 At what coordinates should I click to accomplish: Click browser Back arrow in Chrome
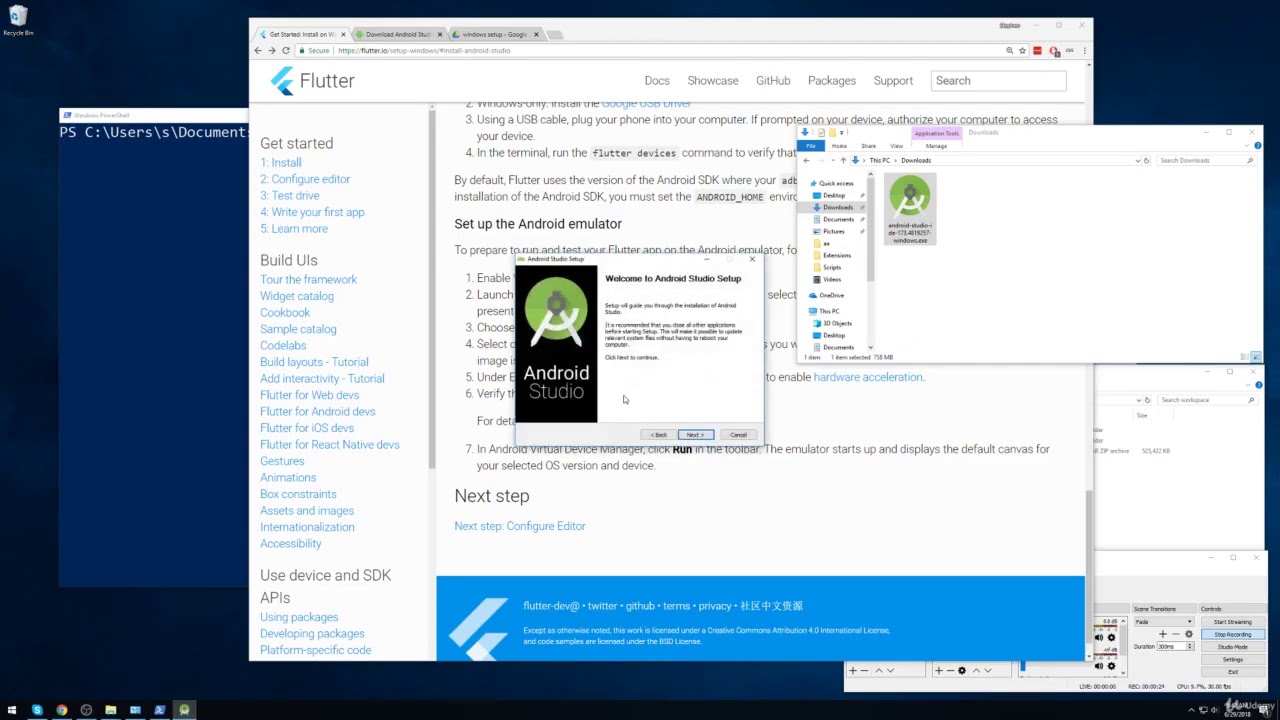[x=258, y=51]
